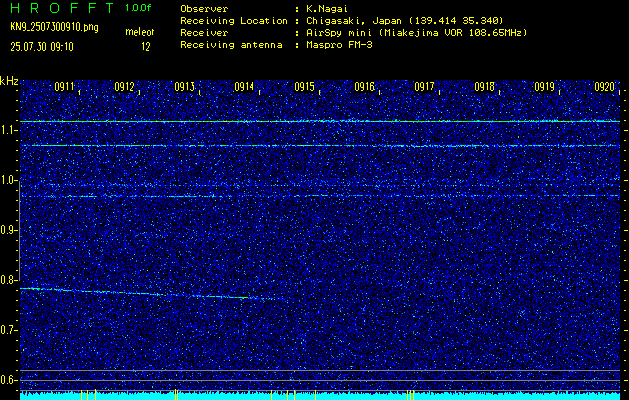Click the 0919 time marker
This screenshot has width=629, height=400.
click(544, 87)
